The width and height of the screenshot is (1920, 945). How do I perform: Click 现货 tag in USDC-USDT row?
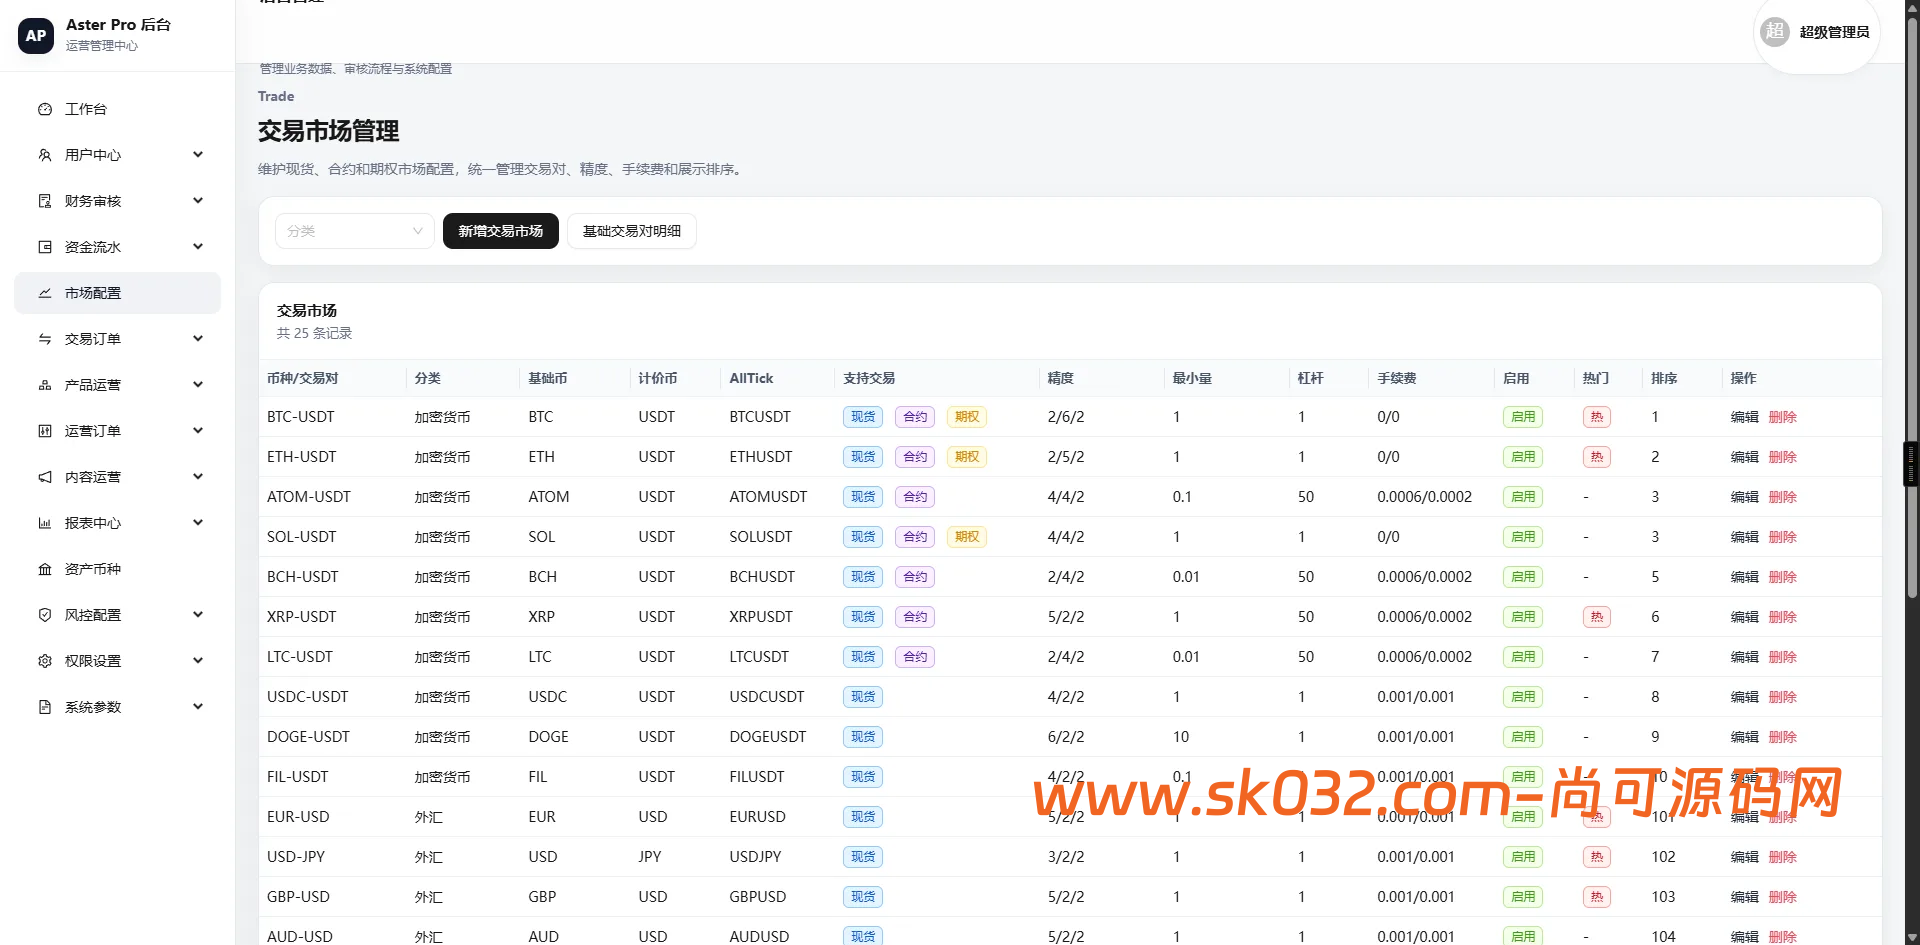[862, 697]
